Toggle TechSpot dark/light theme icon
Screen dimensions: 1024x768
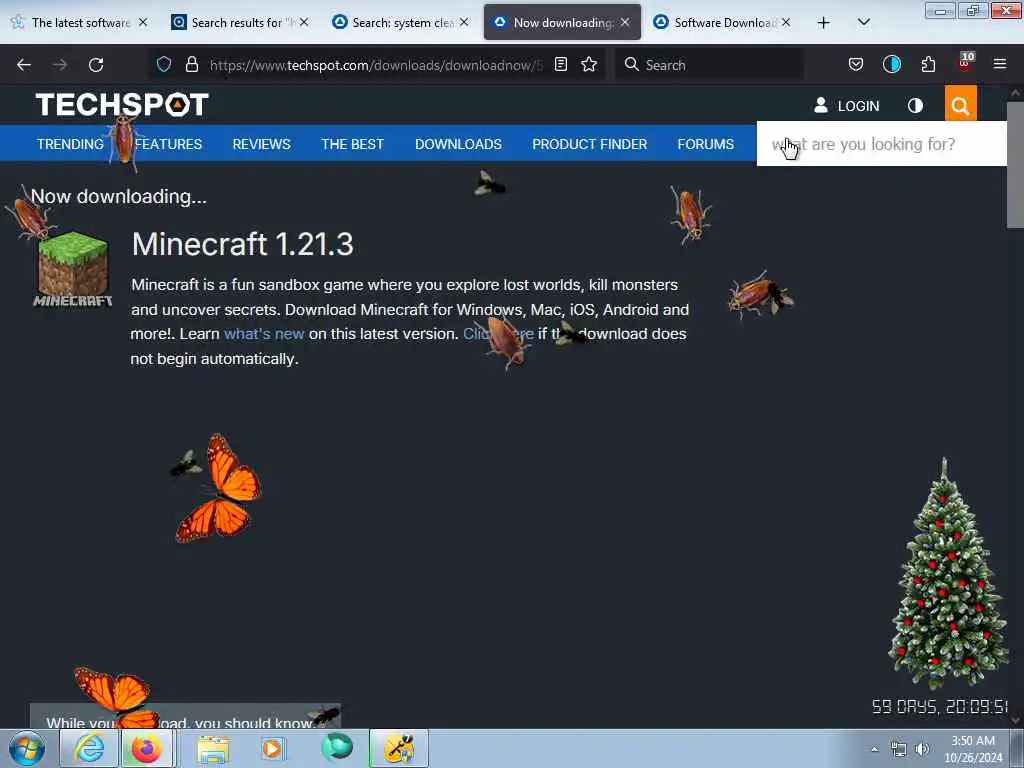(x=915, y=106)
